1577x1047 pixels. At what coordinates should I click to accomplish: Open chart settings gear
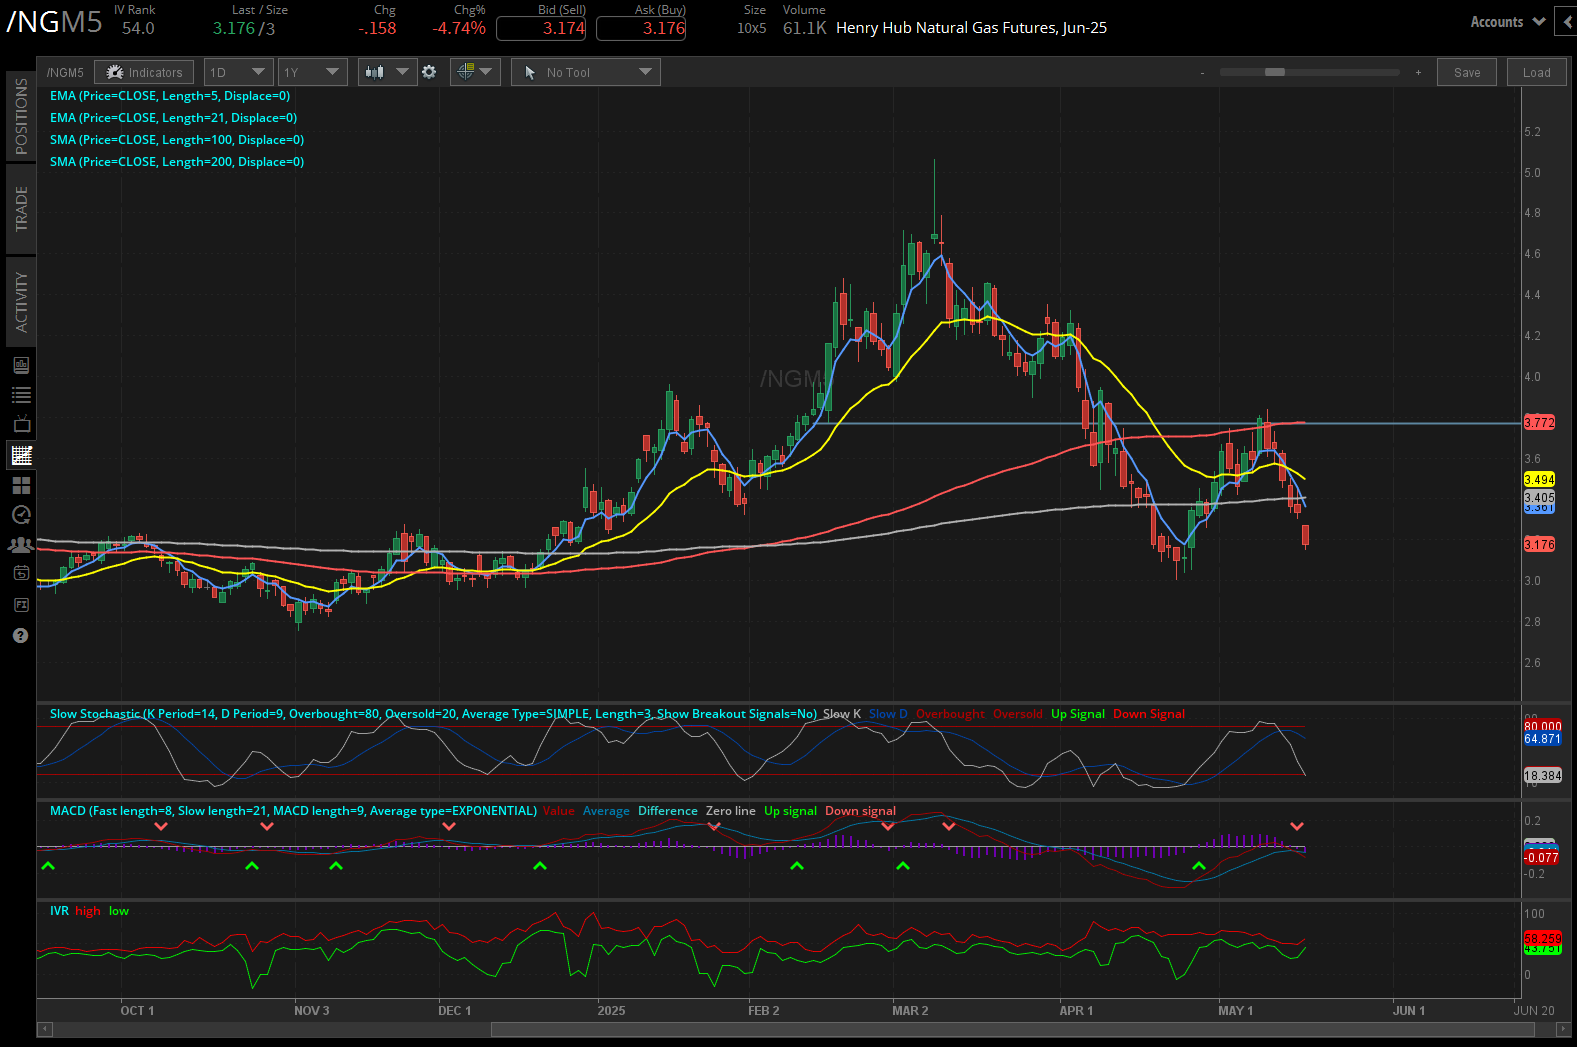click(x=429, y=72)
